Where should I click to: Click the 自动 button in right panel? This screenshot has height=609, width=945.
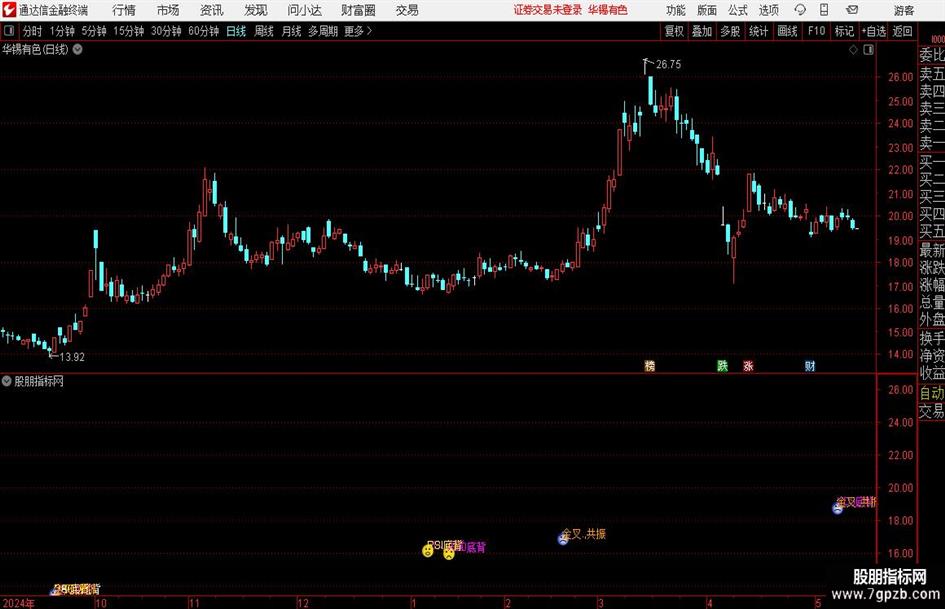(x=932, y=393)
